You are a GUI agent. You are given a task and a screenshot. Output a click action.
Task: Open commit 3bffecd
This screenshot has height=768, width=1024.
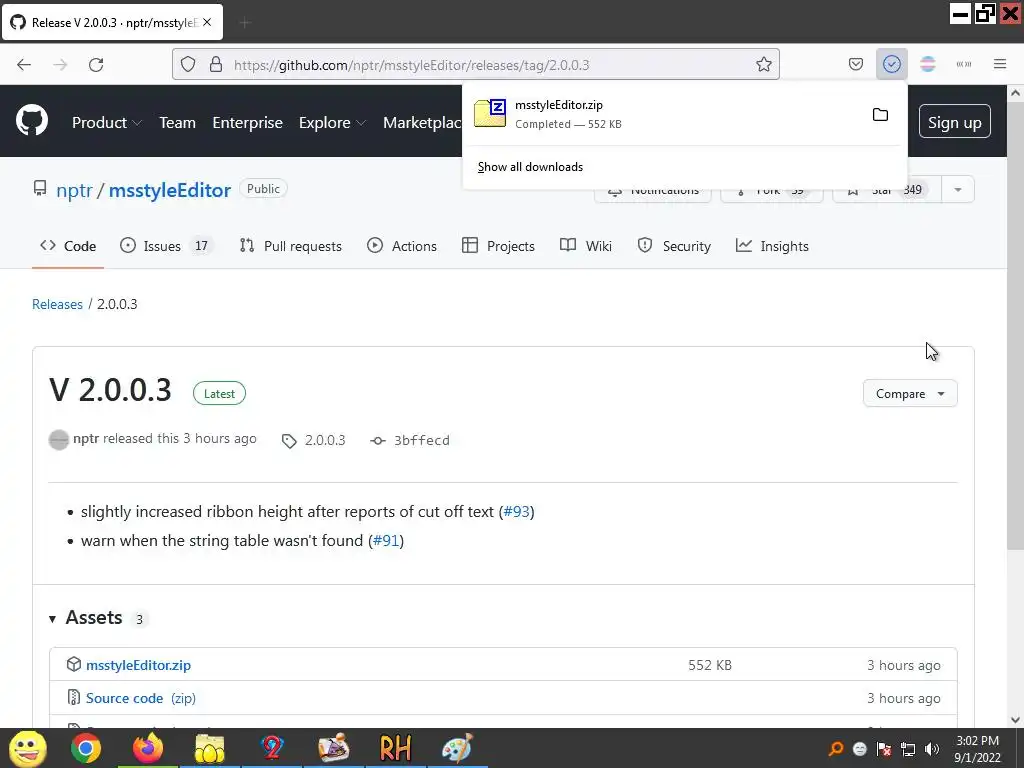click(x=410, y=440)
